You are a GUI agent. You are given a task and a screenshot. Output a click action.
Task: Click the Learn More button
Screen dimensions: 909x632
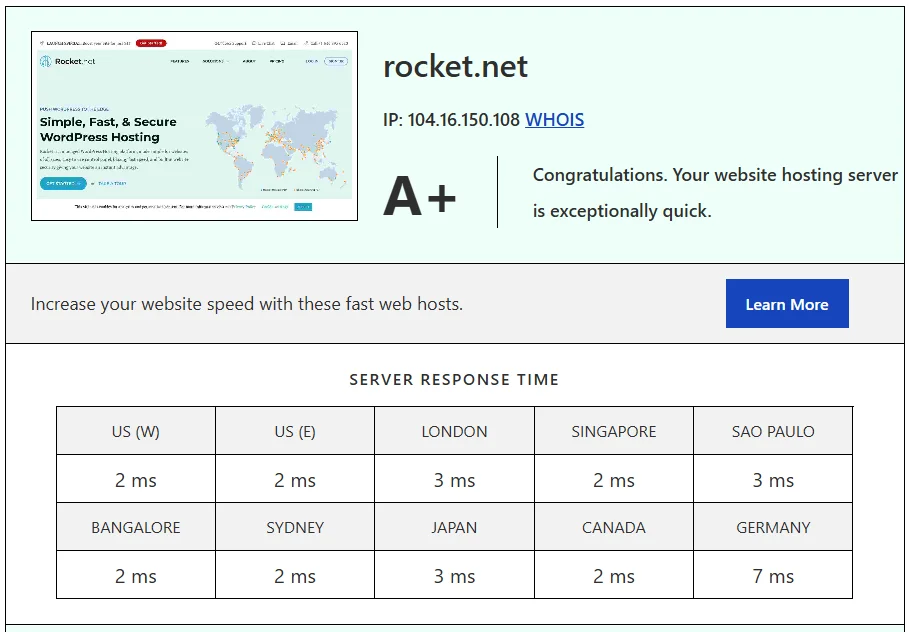coord(787,303)
